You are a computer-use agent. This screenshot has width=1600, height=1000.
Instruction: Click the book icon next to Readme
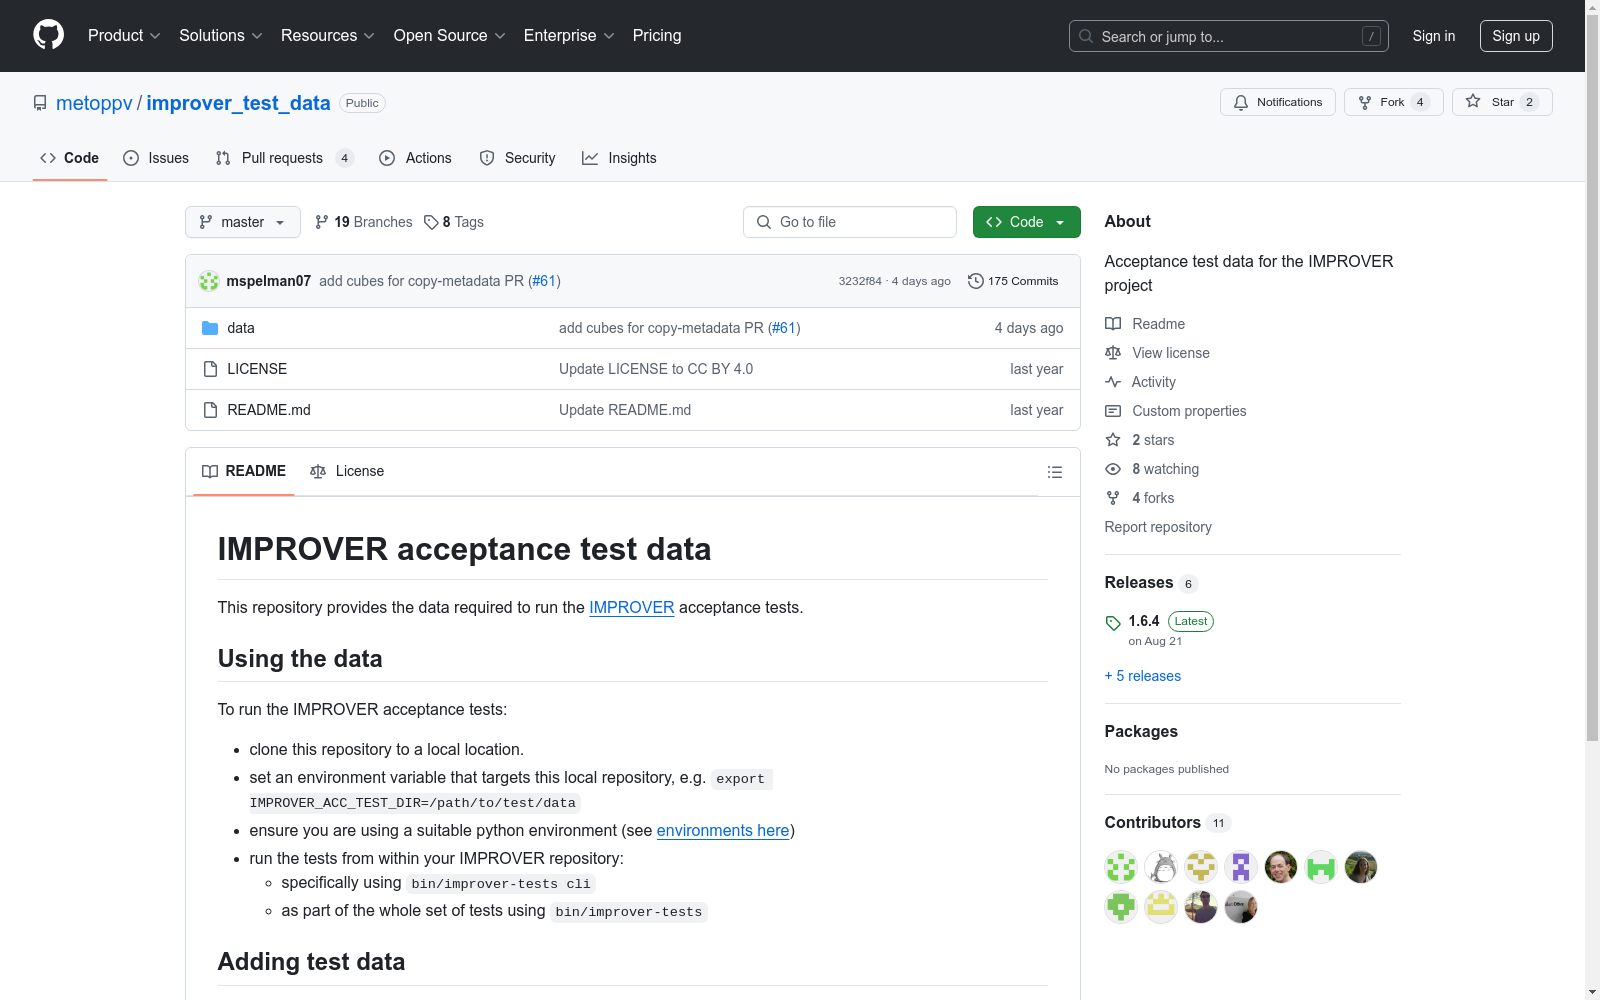point(1113,324)
